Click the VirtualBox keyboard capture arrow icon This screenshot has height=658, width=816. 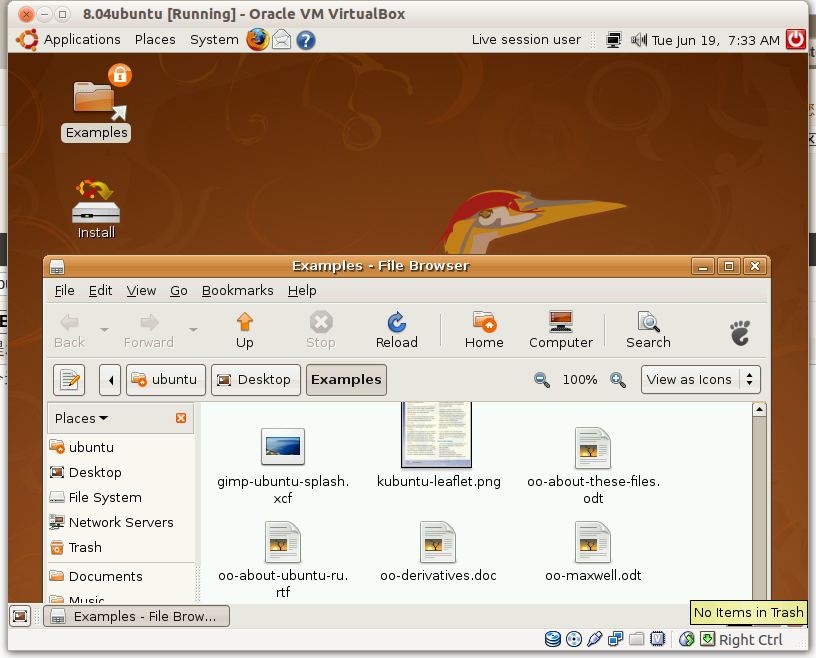click(707, 639)
